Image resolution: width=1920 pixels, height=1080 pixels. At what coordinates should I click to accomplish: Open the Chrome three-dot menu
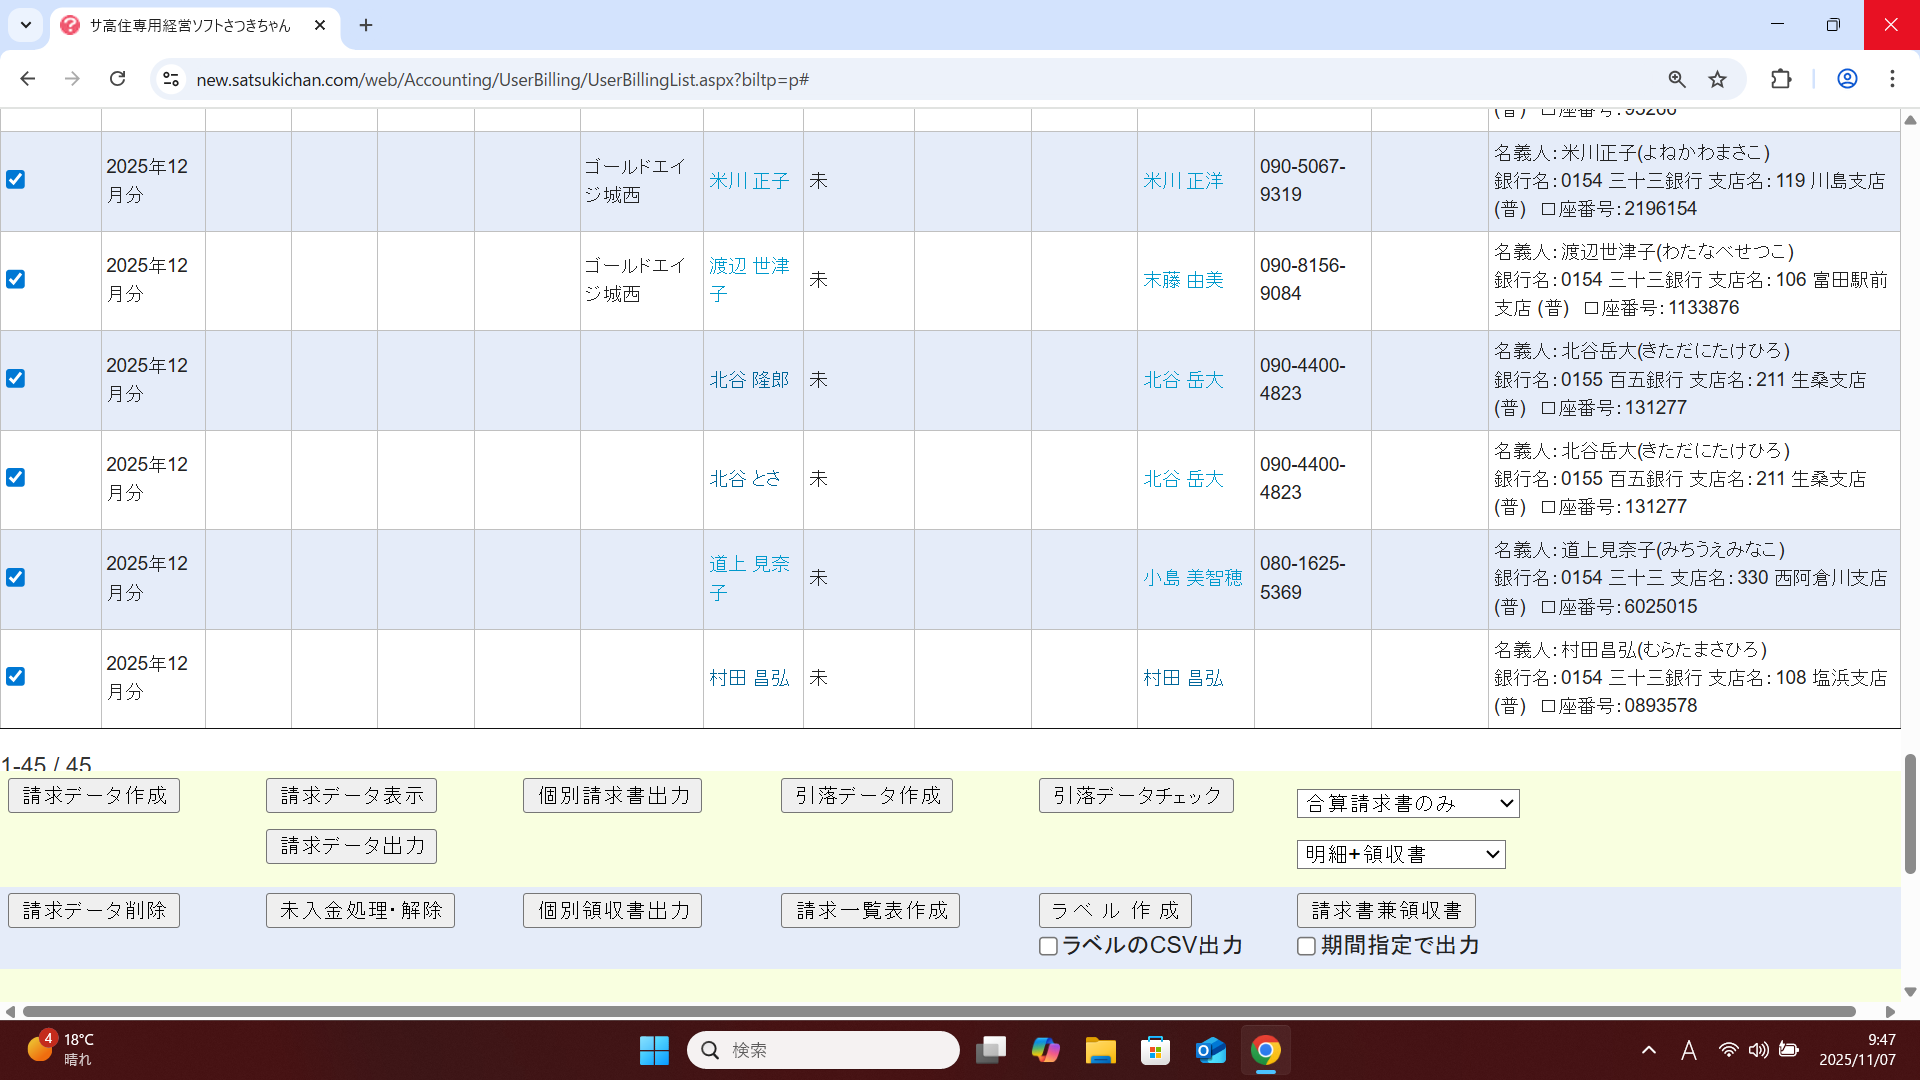[1892, 79]
